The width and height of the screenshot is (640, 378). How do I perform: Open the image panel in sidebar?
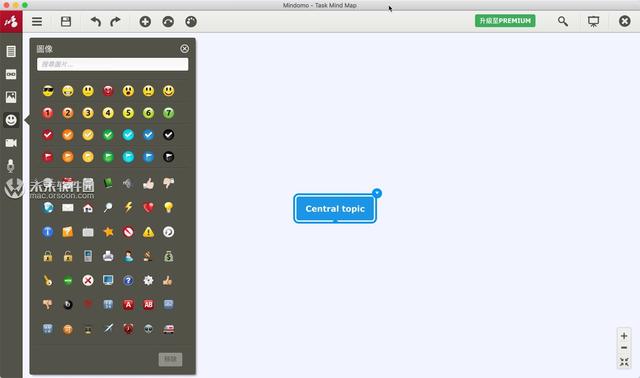11,97
